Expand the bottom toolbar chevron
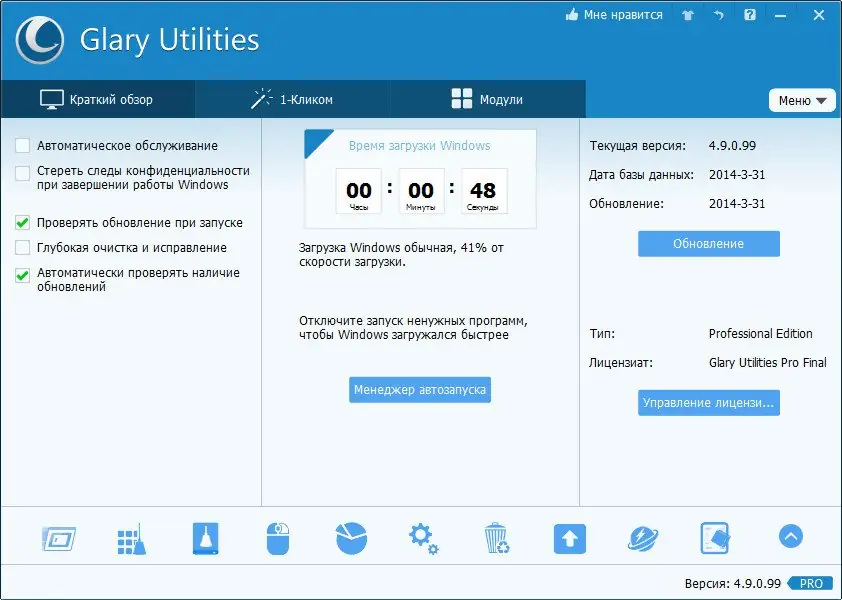 tap(789, 536)
